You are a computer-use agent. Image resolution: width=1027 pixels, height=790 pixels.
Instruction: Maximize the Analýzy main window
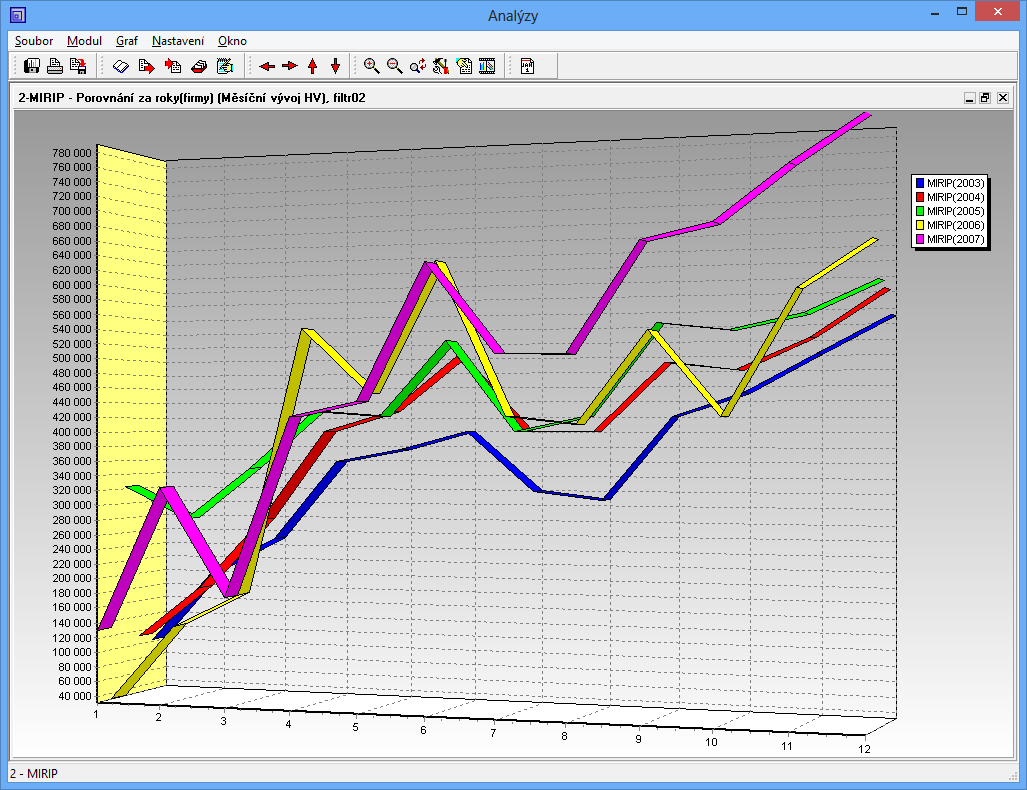(962, 12)
